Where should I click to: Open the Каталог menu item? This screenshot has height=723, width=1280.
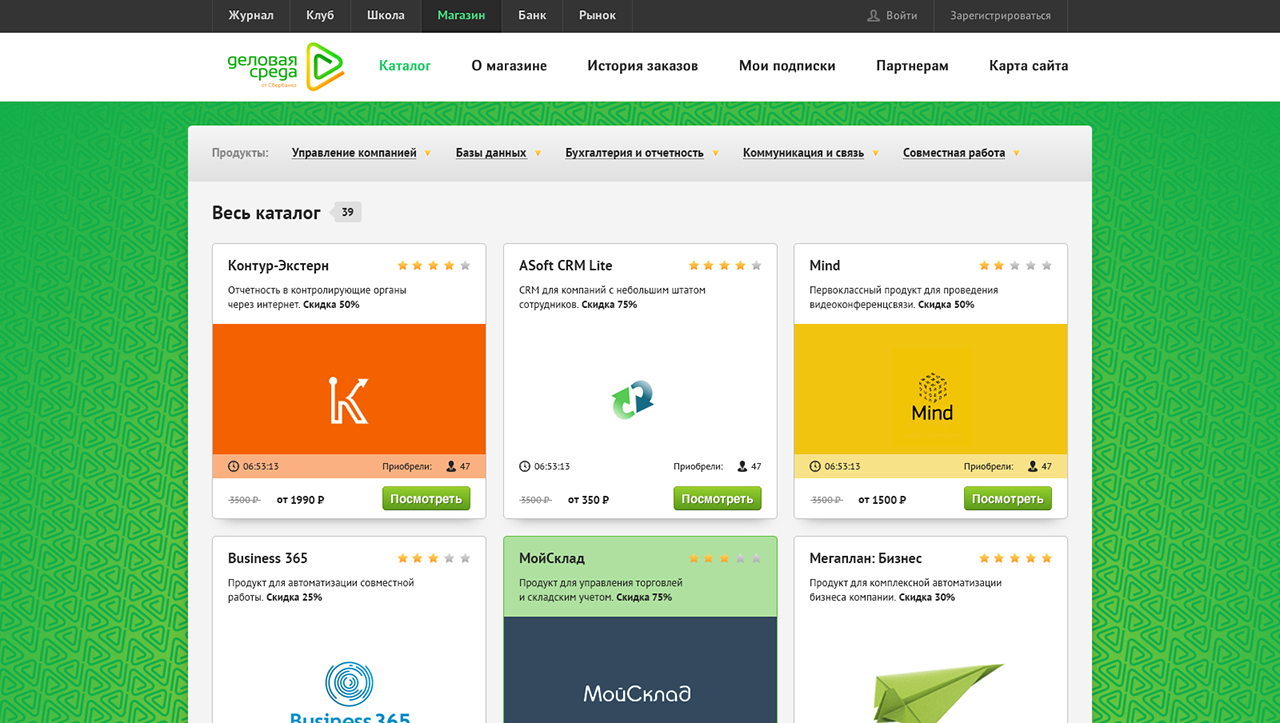(405, 66)
